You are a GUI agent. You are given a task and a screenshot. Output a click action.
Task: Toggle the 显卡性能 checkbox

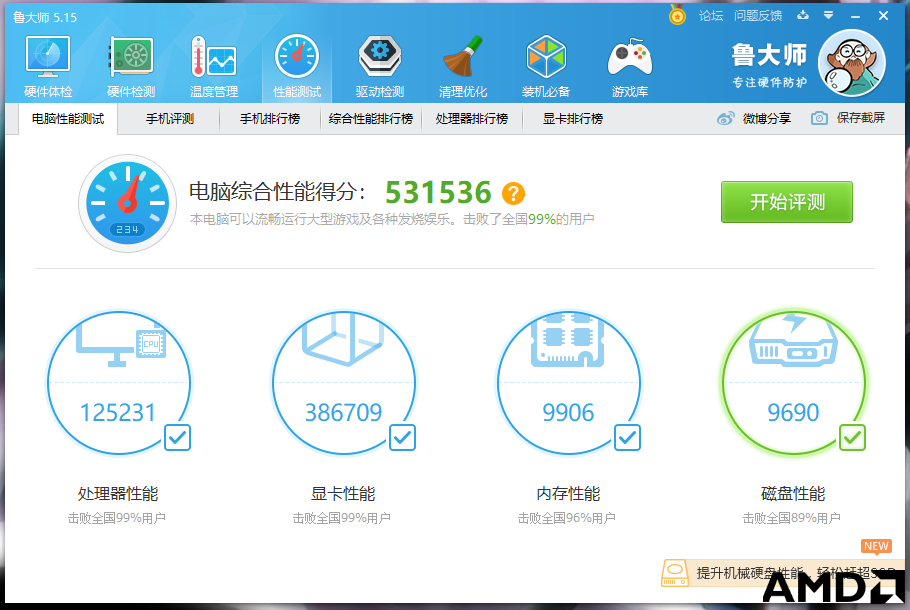pos(402,438)
